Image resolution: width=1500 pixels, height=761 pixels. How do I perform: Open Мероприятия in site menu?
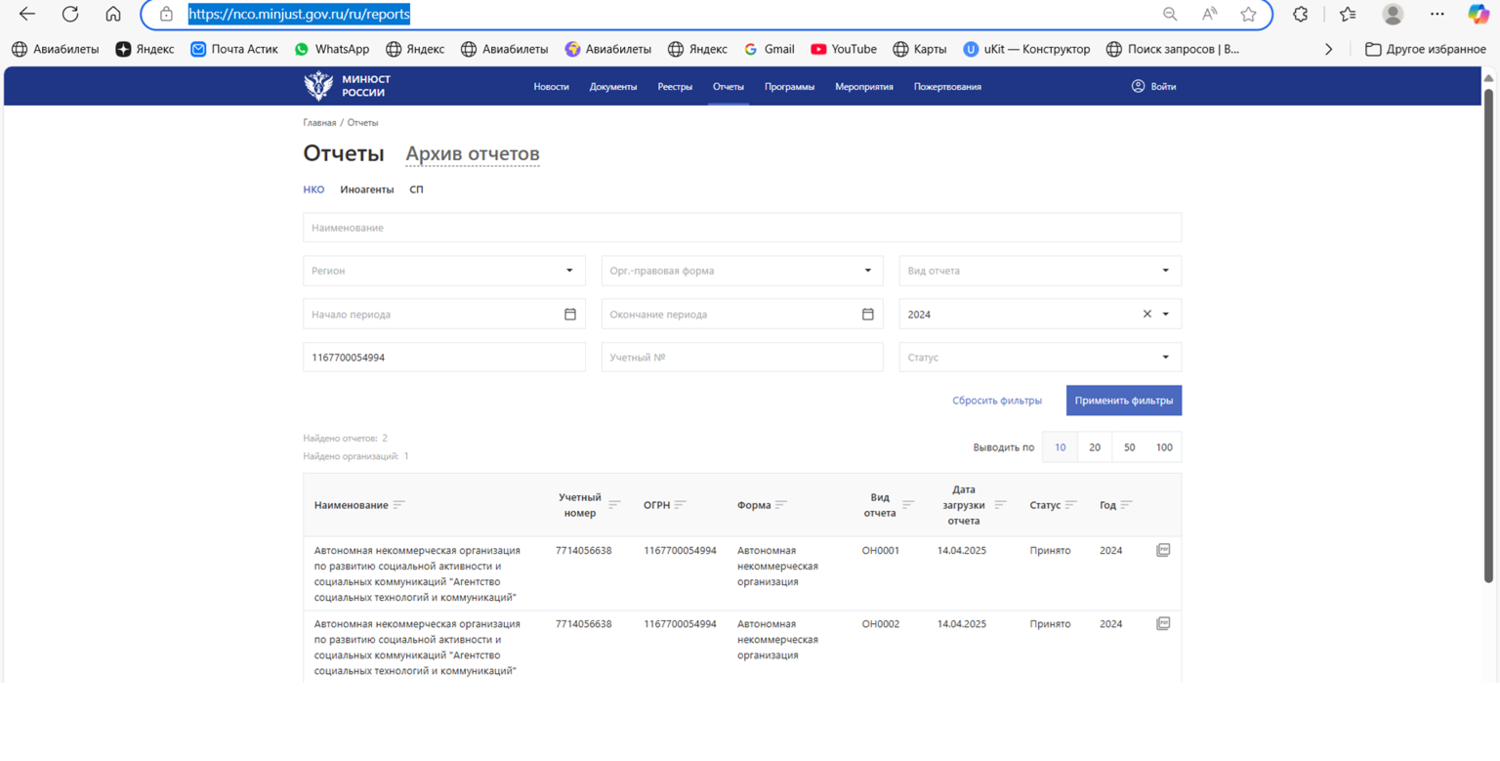click(864, 87)
